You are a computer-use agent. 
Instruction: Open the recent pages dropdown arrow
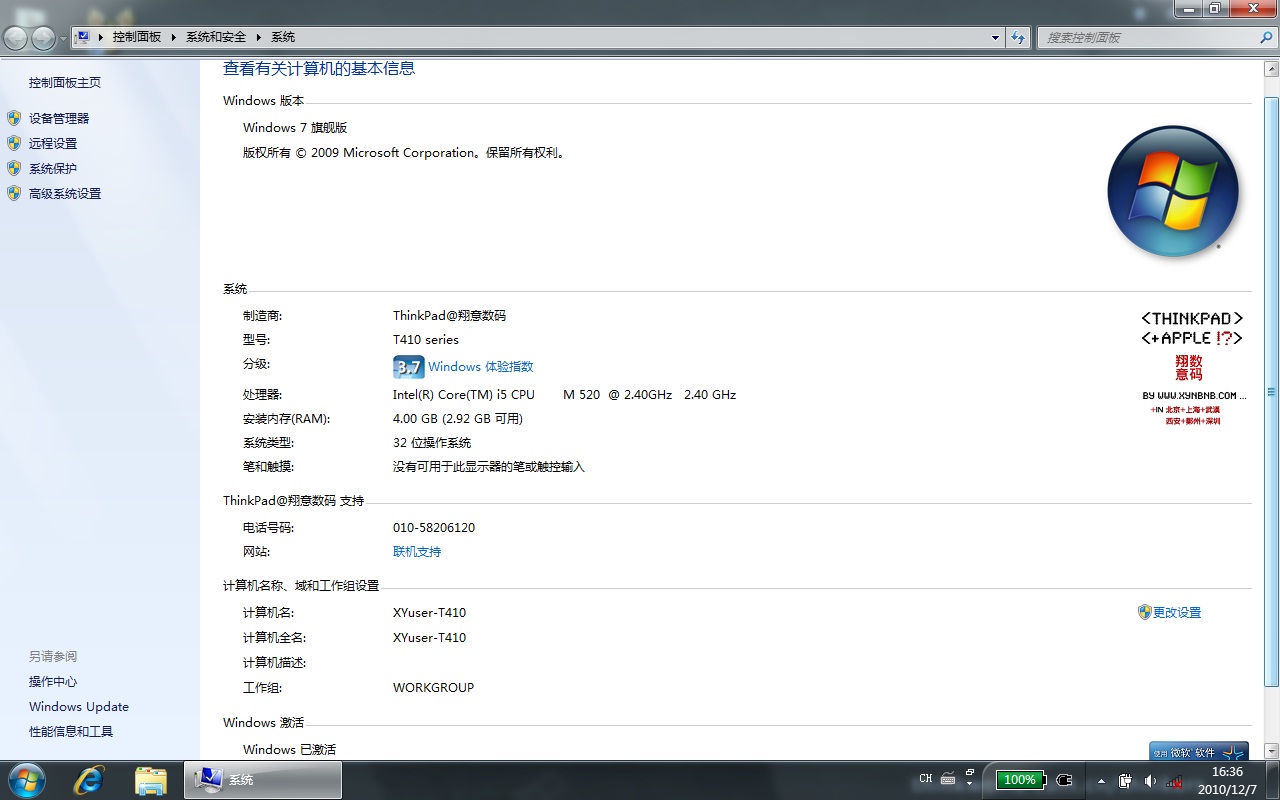[63, 38]
